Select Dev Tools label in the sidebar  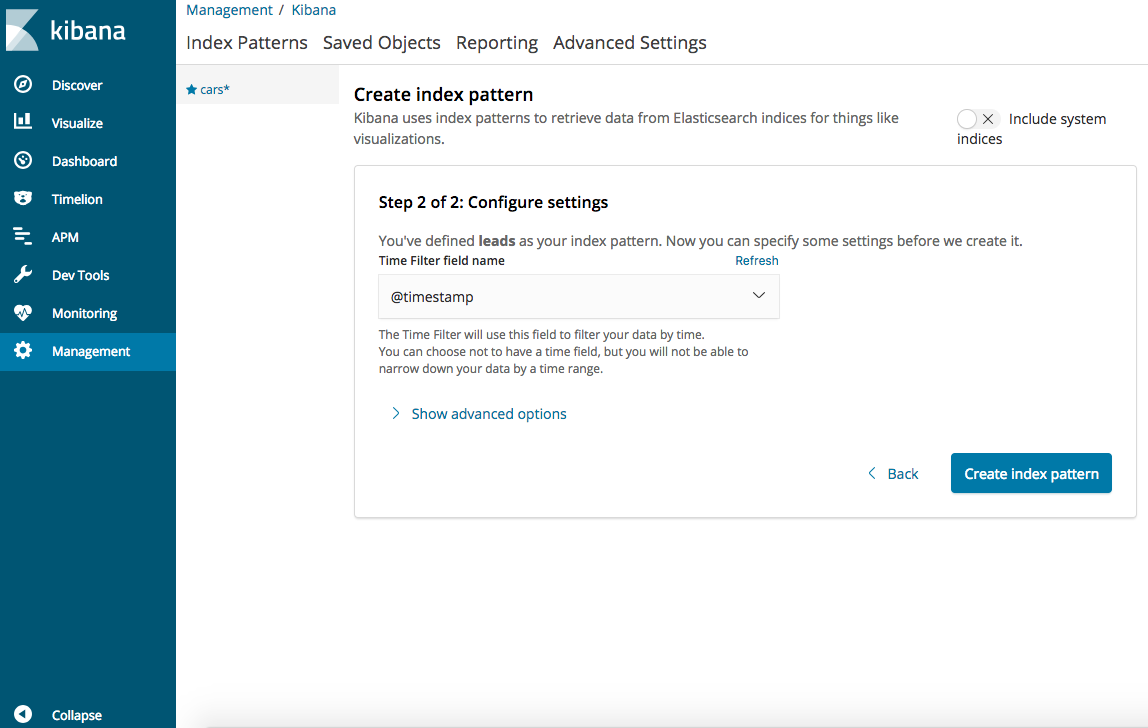tap(81, 275)
